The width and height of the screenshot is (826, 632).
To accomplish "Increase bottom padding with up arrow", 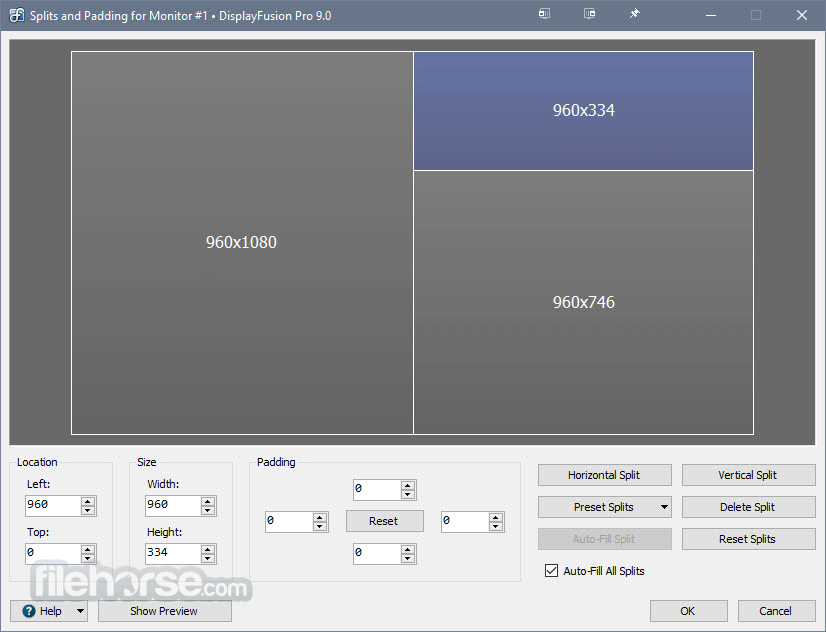I will [x=408, y=549].
